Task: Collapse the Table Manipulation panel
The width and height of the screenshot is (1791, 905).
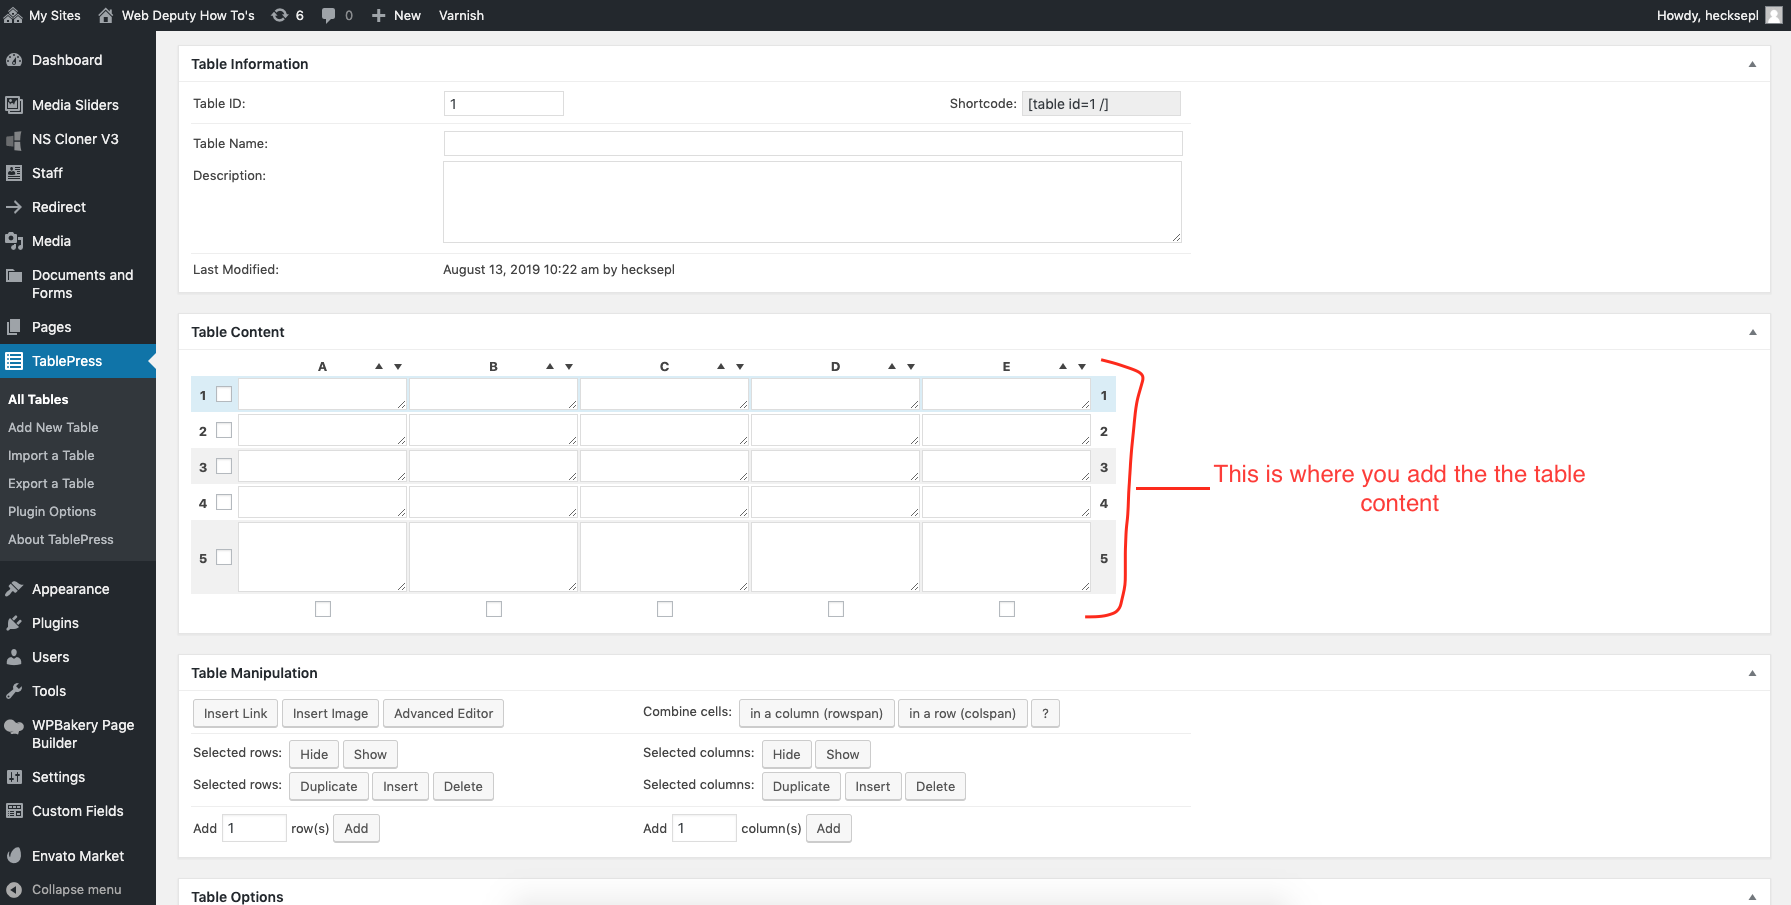Action: coord(1752,673)
